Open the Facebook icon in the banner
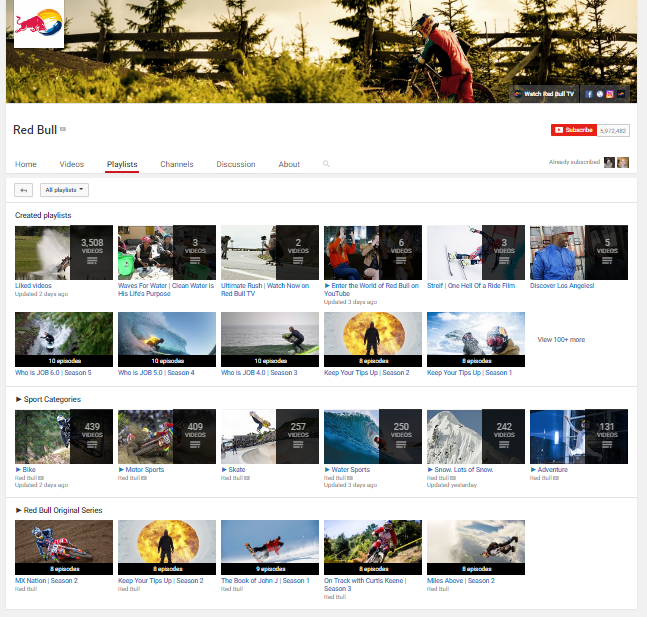The image size is (647, 617). [589, 94]
